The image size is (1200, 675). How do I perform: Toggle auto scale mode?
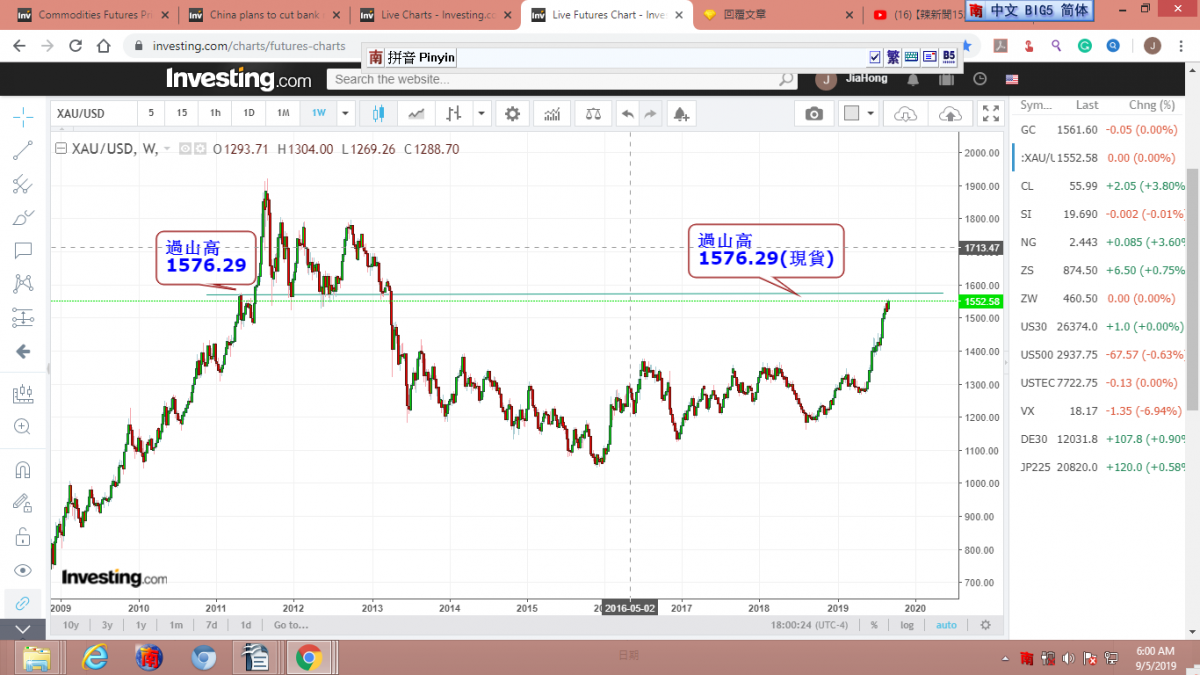(946, 625)
